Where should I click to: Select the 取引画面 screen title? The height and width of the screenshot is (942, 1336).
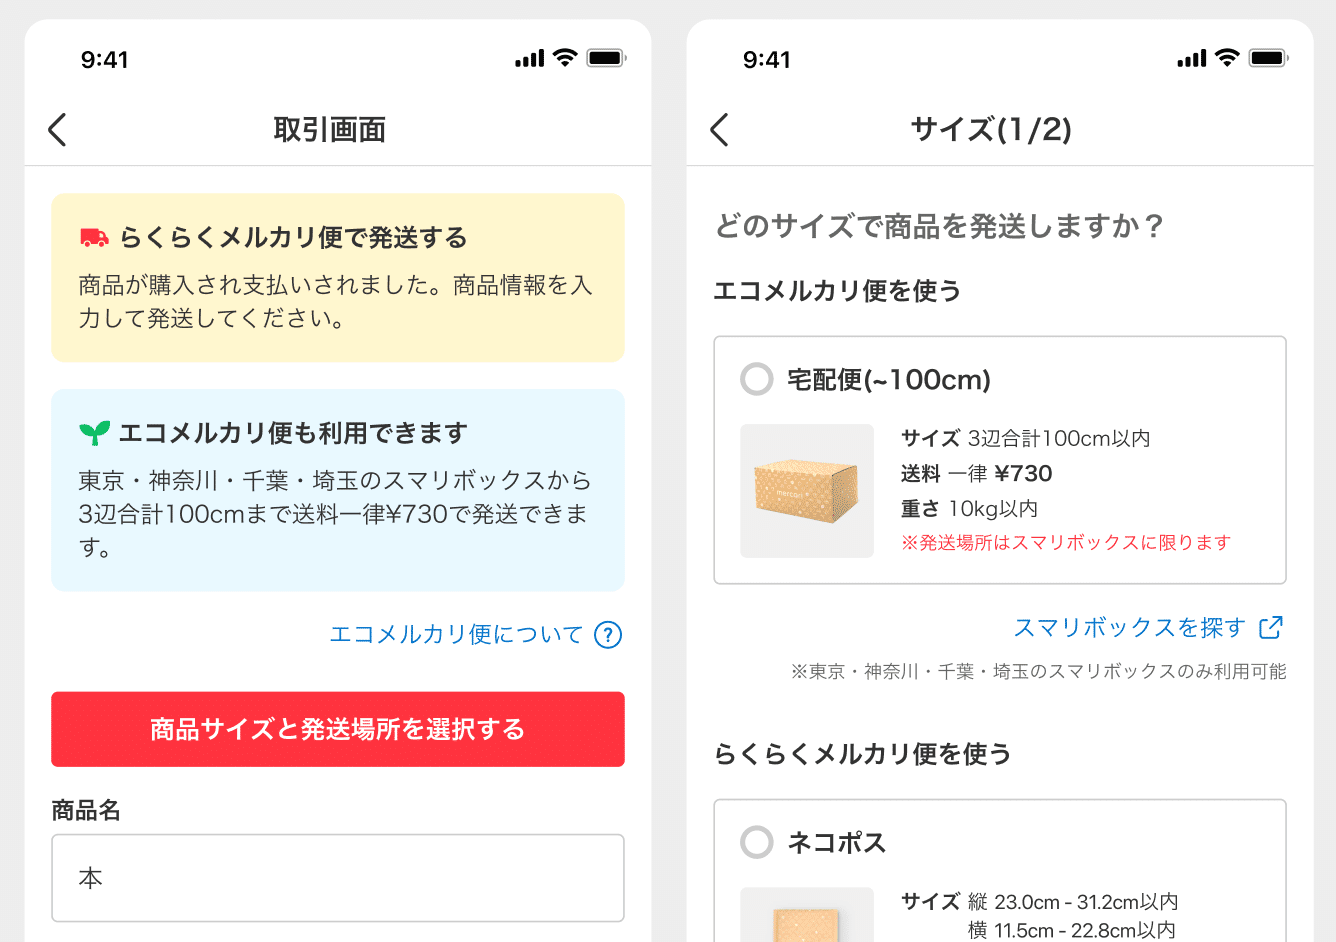(327, 130)
